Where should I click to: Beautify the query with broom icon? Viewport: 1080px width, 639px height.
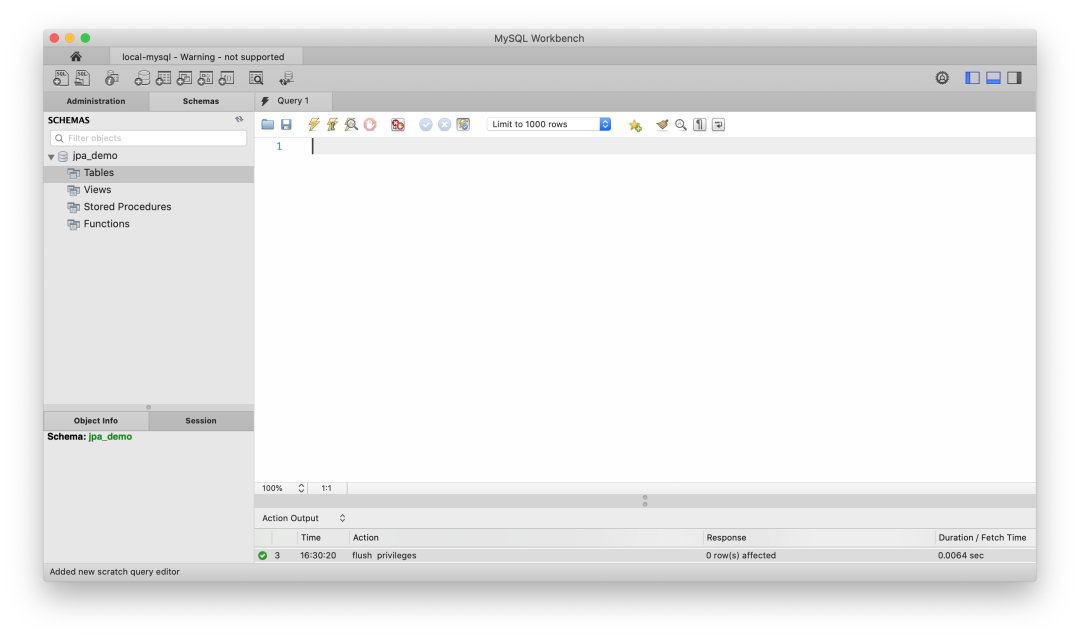(662, 124)
